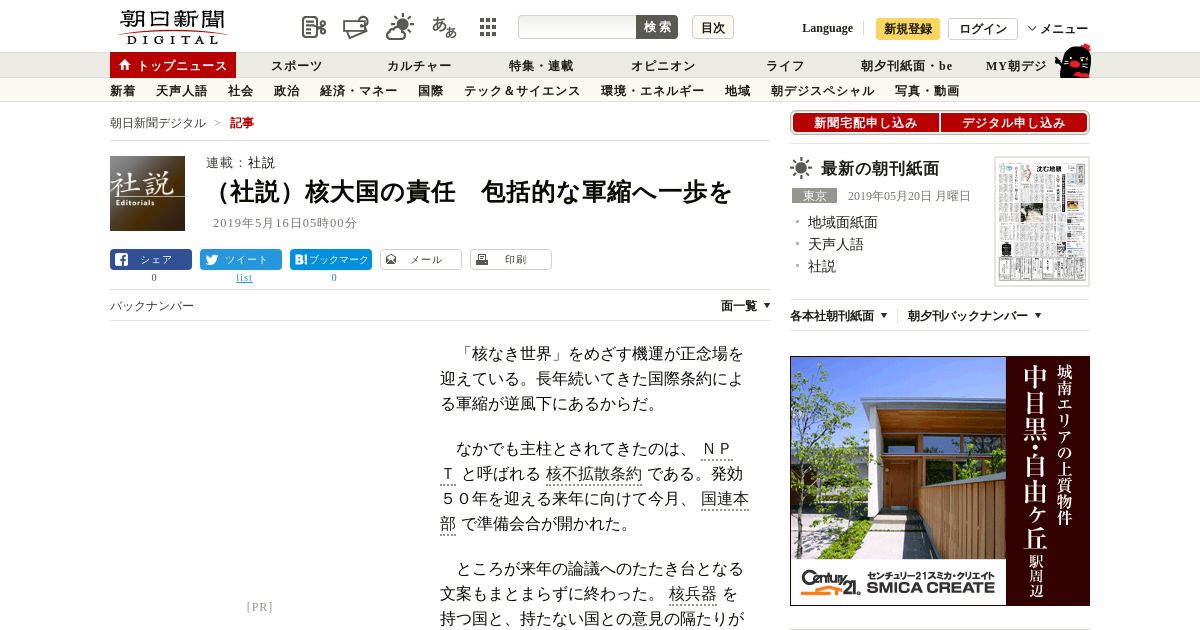
Task: Change font size with あぁ icon
Action: [444, 27]
